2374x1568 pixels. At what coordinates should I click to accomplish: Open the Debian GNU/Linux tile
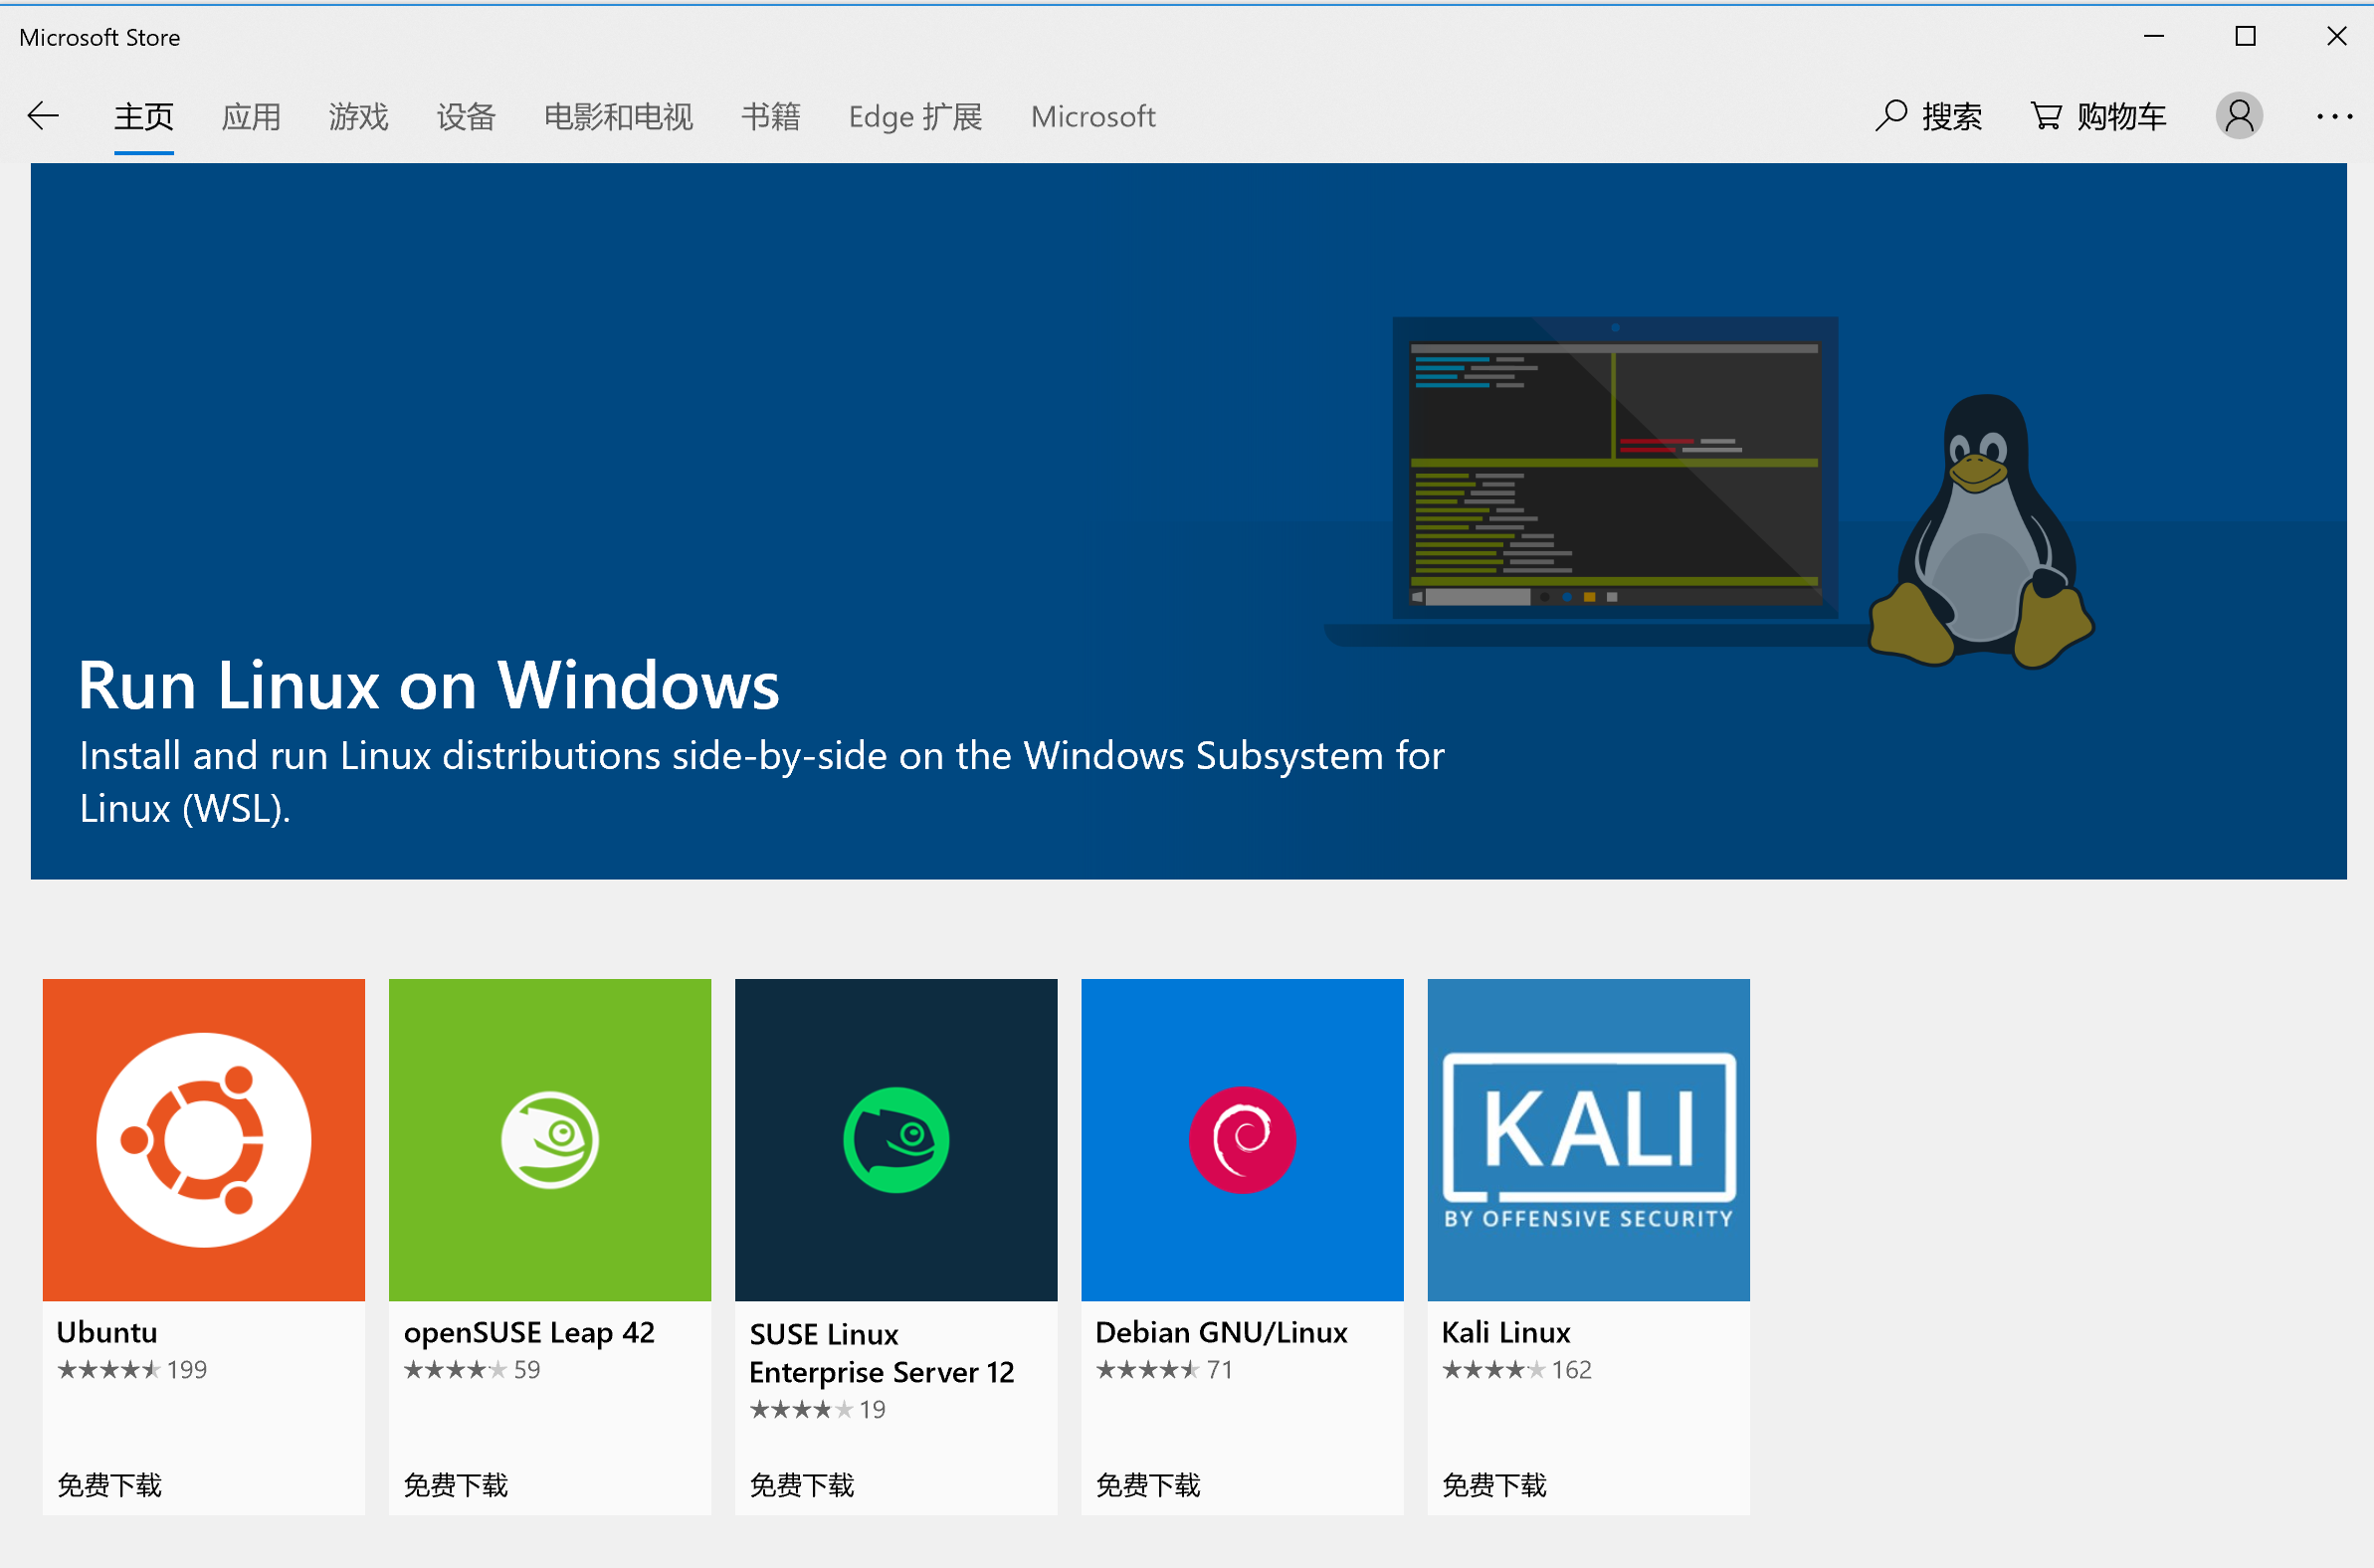tap(1241, 1139)
